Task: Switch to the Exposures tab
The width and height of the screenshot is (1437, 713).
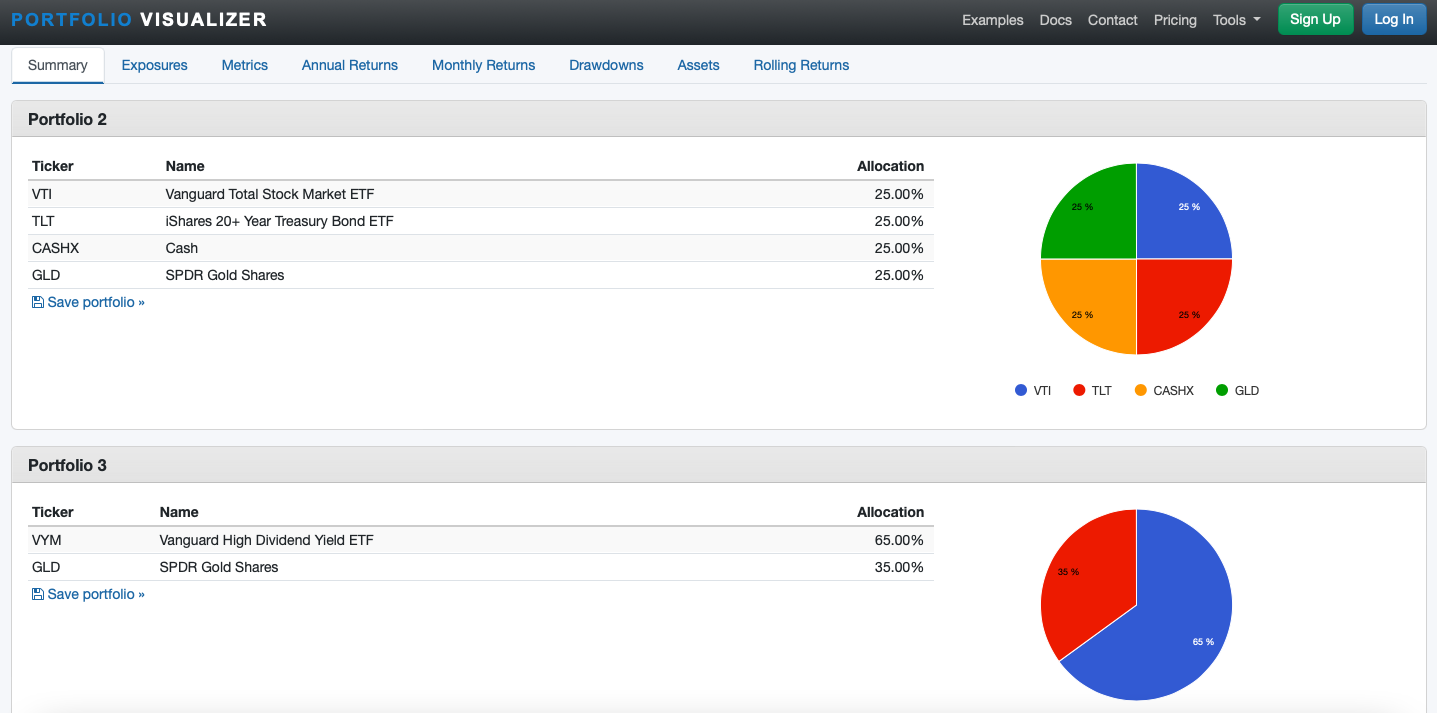Action: (154, 65)
